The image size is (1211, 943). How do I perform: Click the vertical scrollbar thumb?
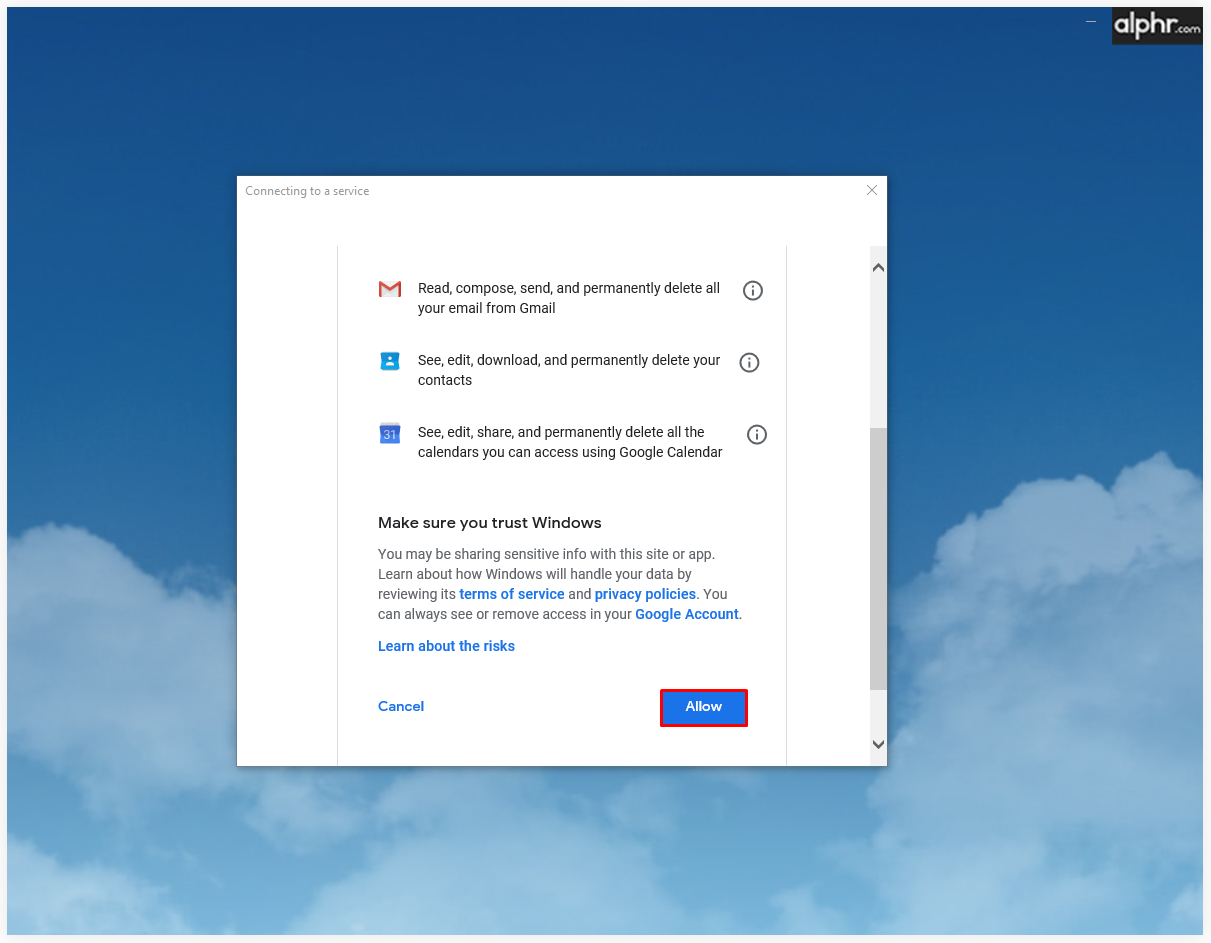click(x=878, y=559)
